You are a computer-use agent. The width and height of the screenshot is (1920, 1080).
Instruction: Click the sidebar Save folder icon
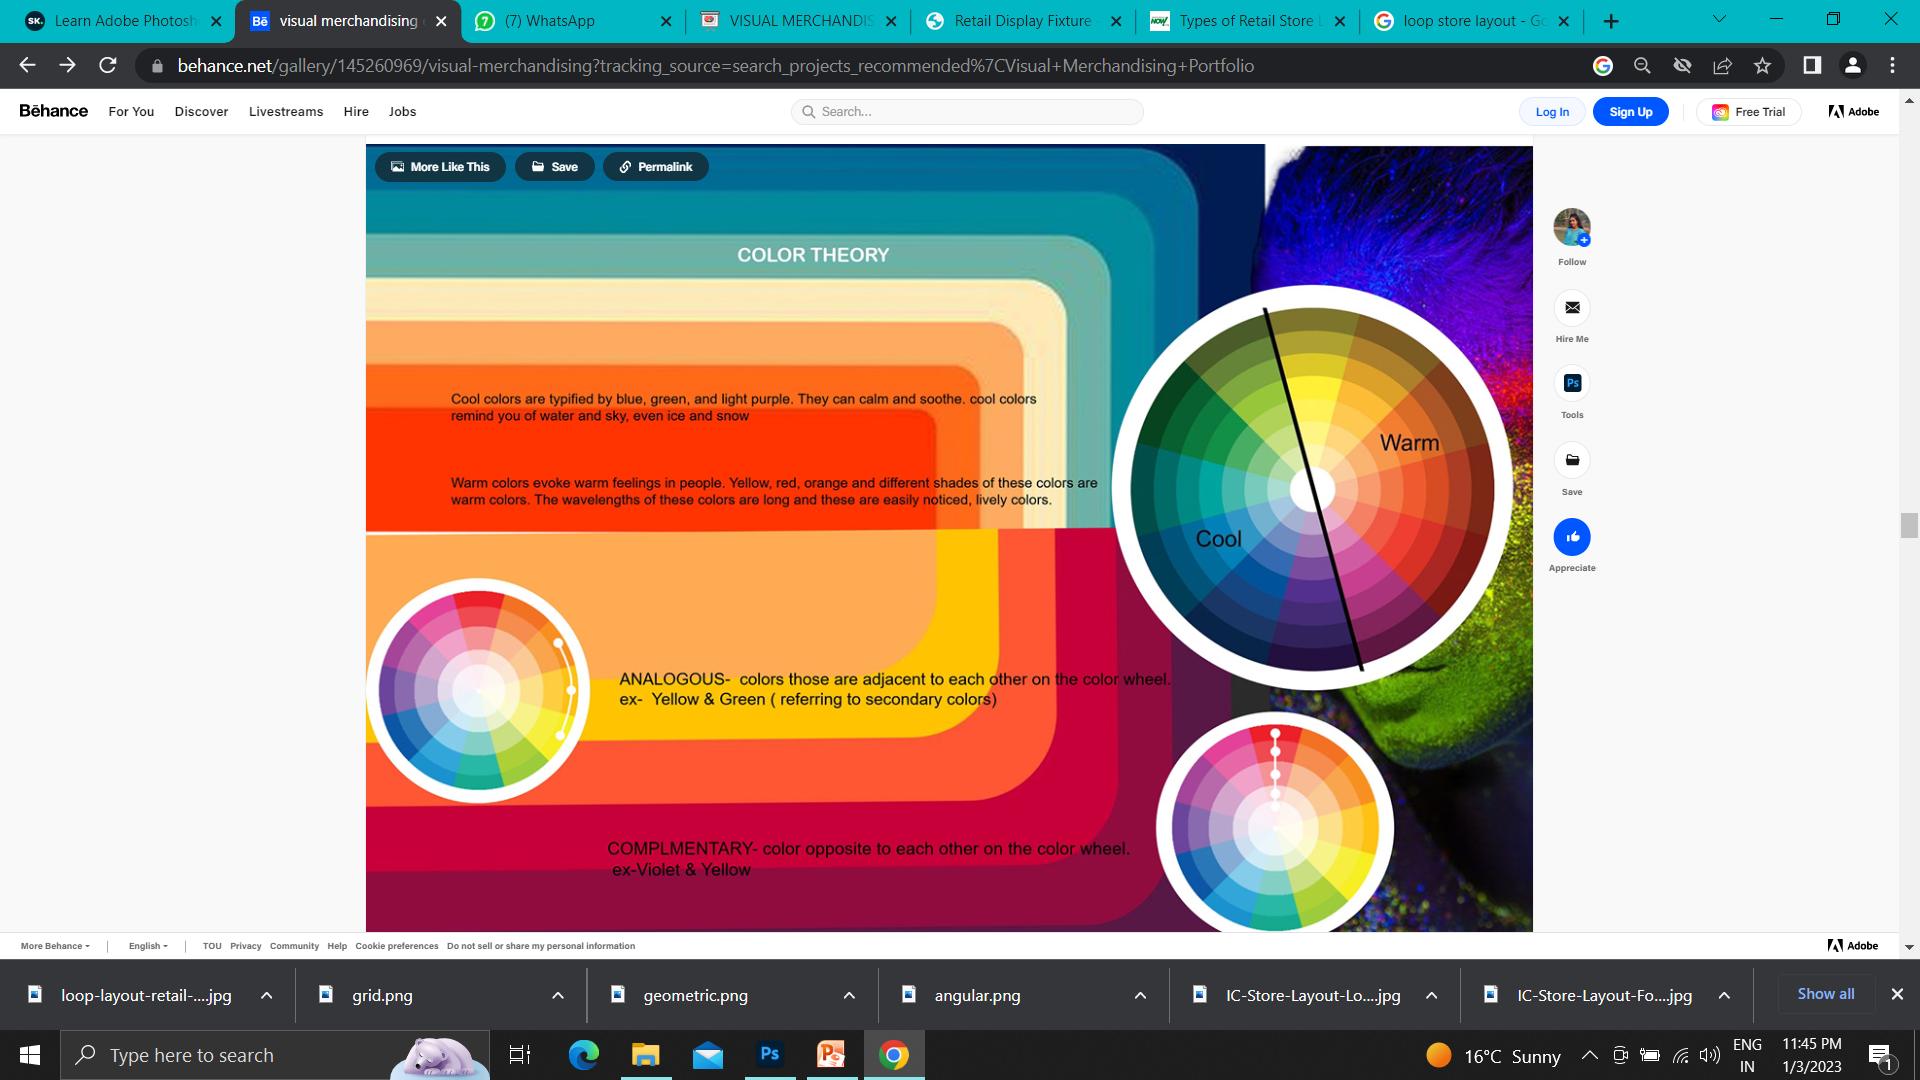1572,461
